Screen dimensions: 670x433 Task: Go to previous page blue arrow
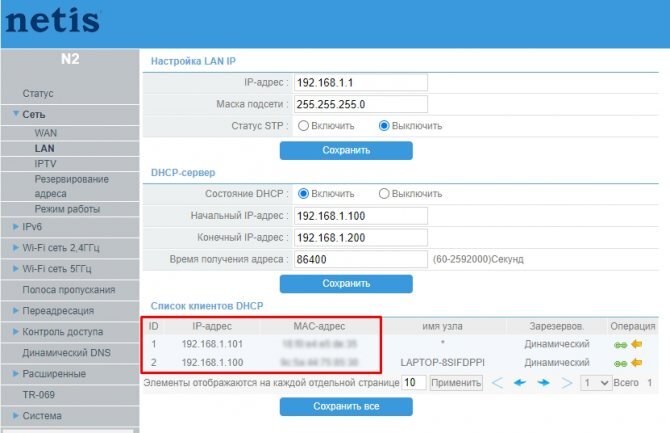pyautogui.click(x=520, y=383)
